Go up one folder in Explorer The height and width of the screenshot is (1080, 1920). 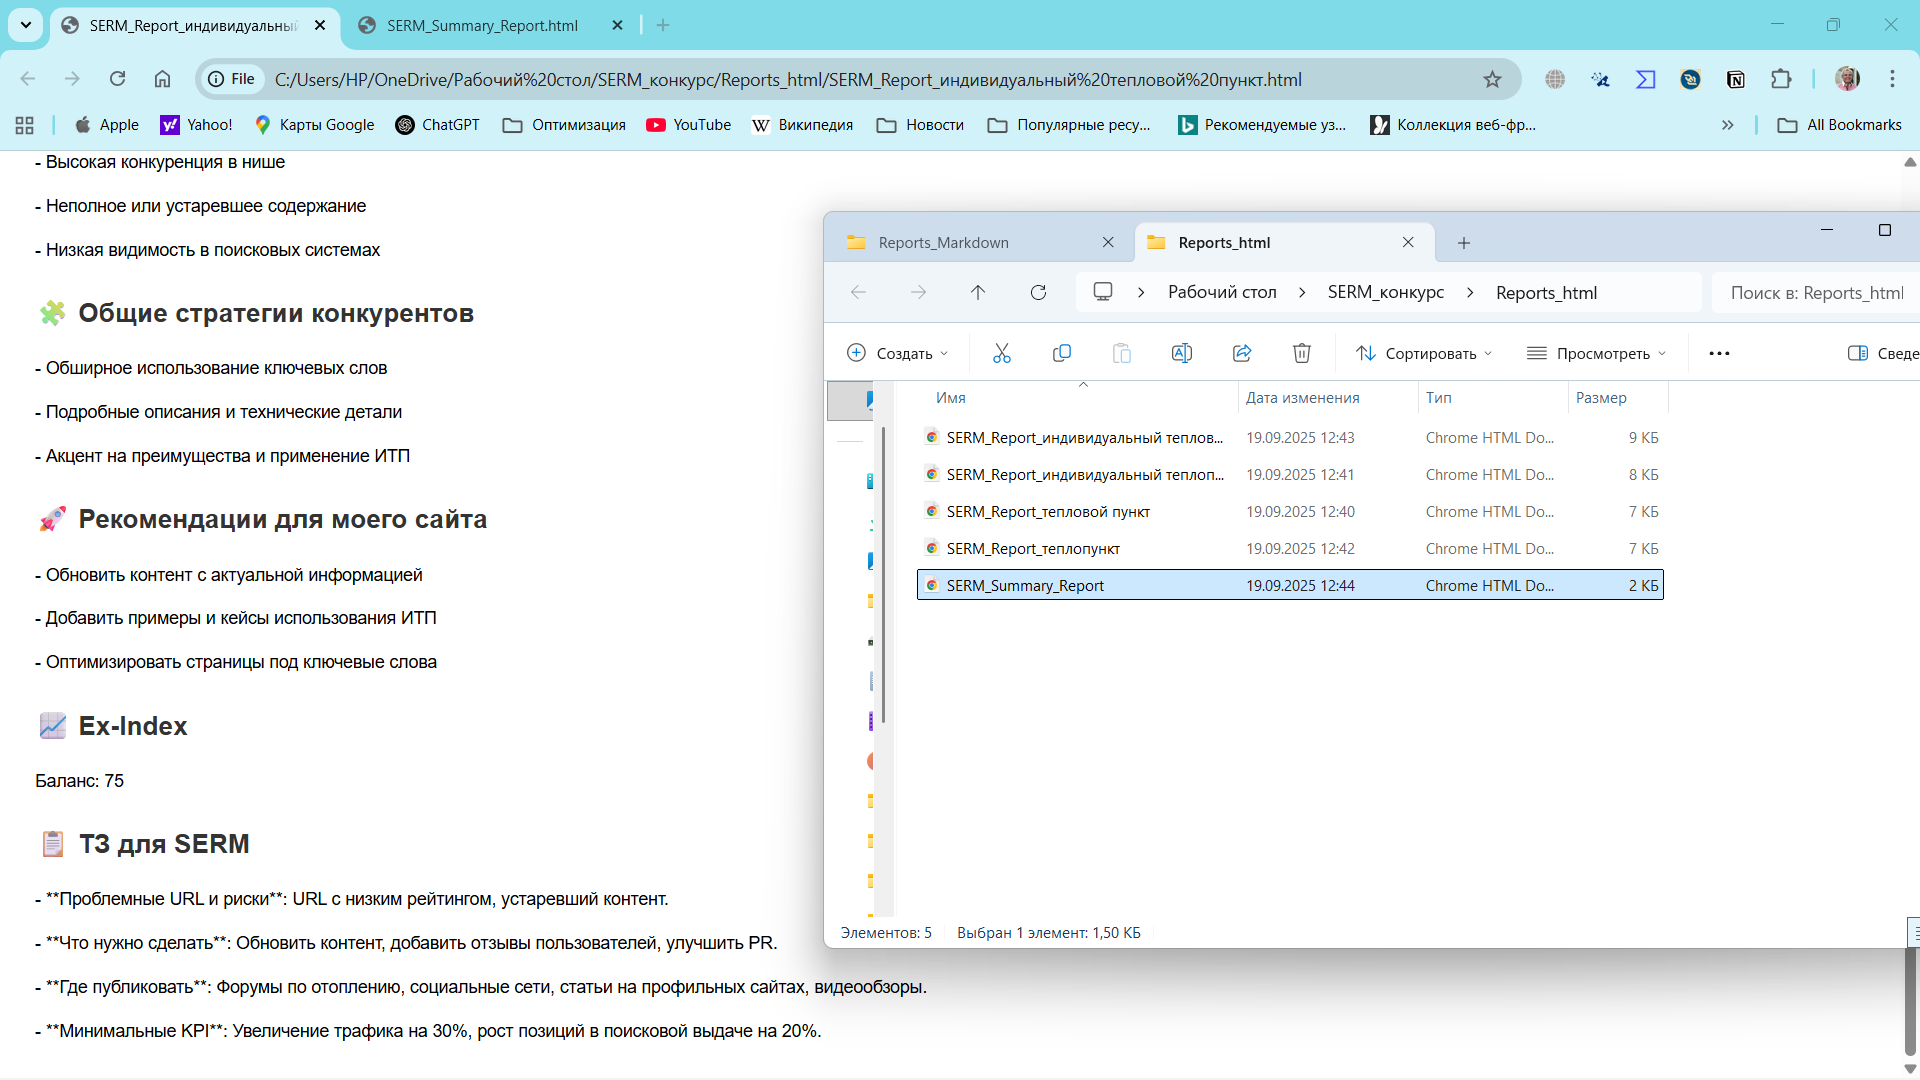tap(978, 292)
